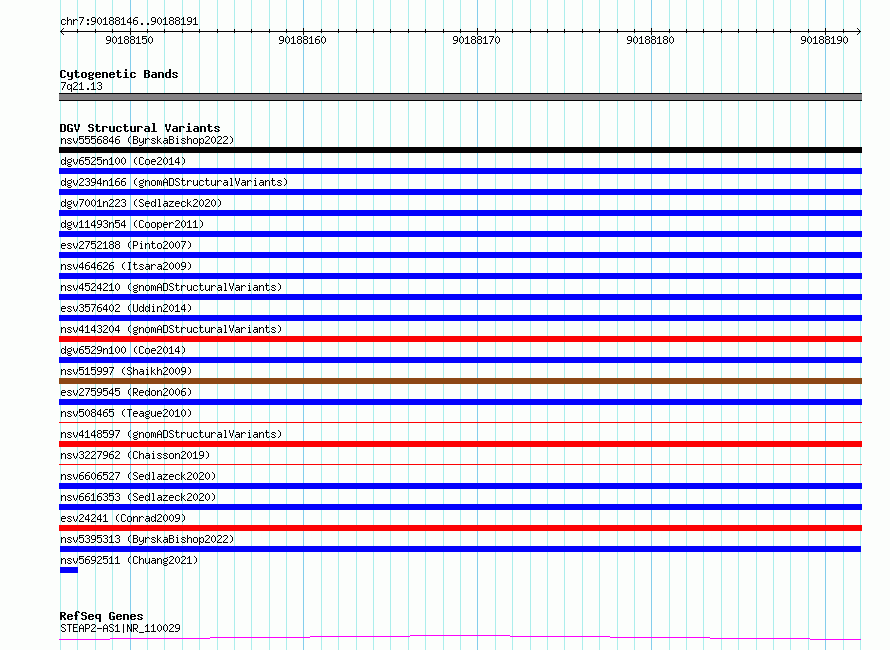The width and height of the screenshot is (890, 650).
Task: Click the blue bar under esv2759545
Action: (x=460, y=402)
